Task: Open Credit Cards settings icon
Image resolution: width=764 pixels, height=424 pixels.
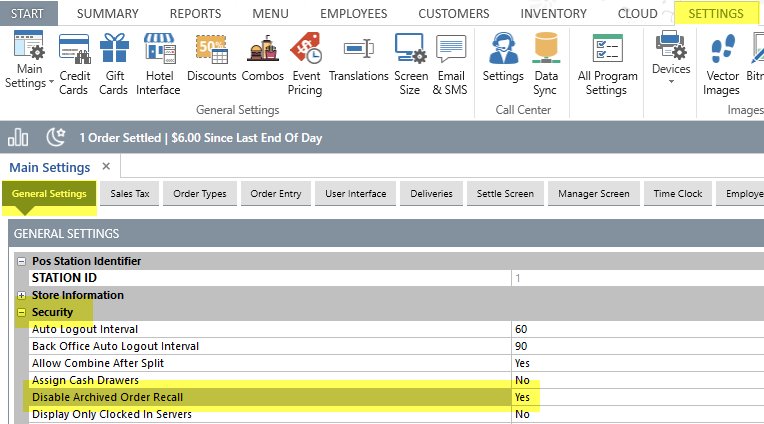Action: tap(75, 62)
